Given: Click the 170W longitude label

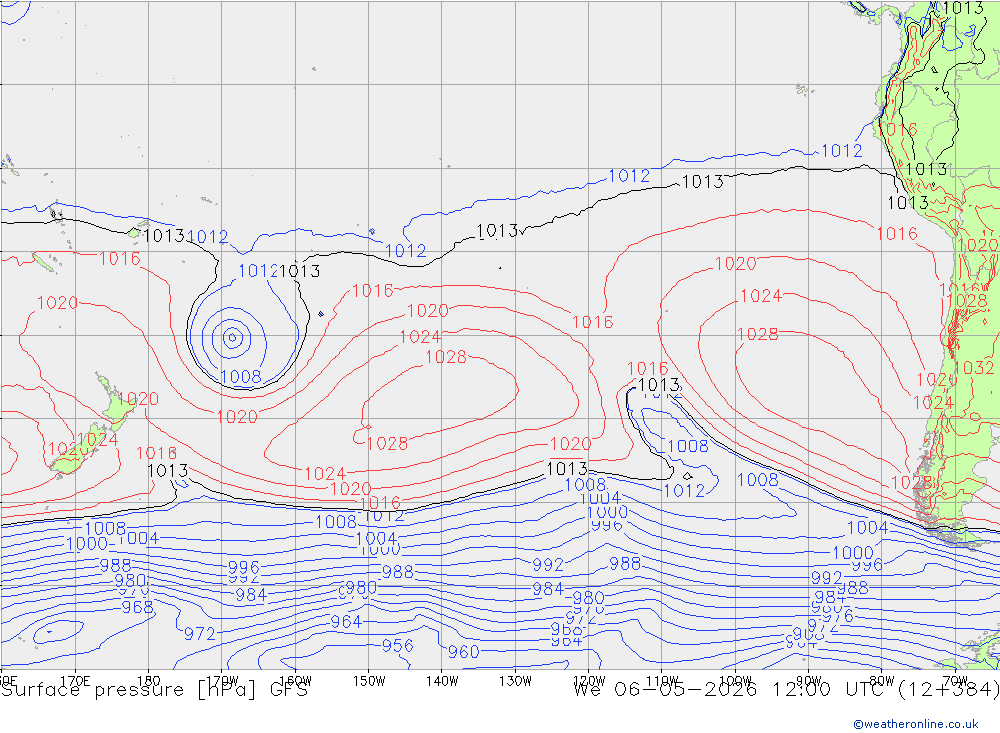Looking at the screenshot, I should pyautogui.click(x=221, y=681).
